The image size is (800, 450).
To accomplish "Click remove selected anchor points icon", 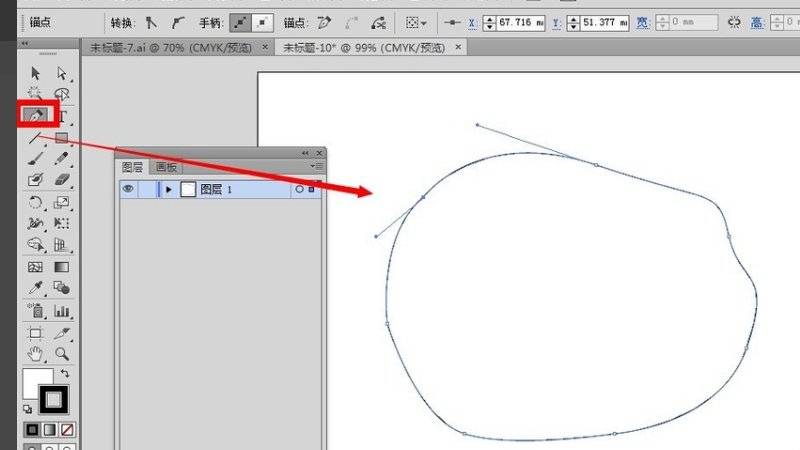I will pyautogui.click(x=324, y=22).
